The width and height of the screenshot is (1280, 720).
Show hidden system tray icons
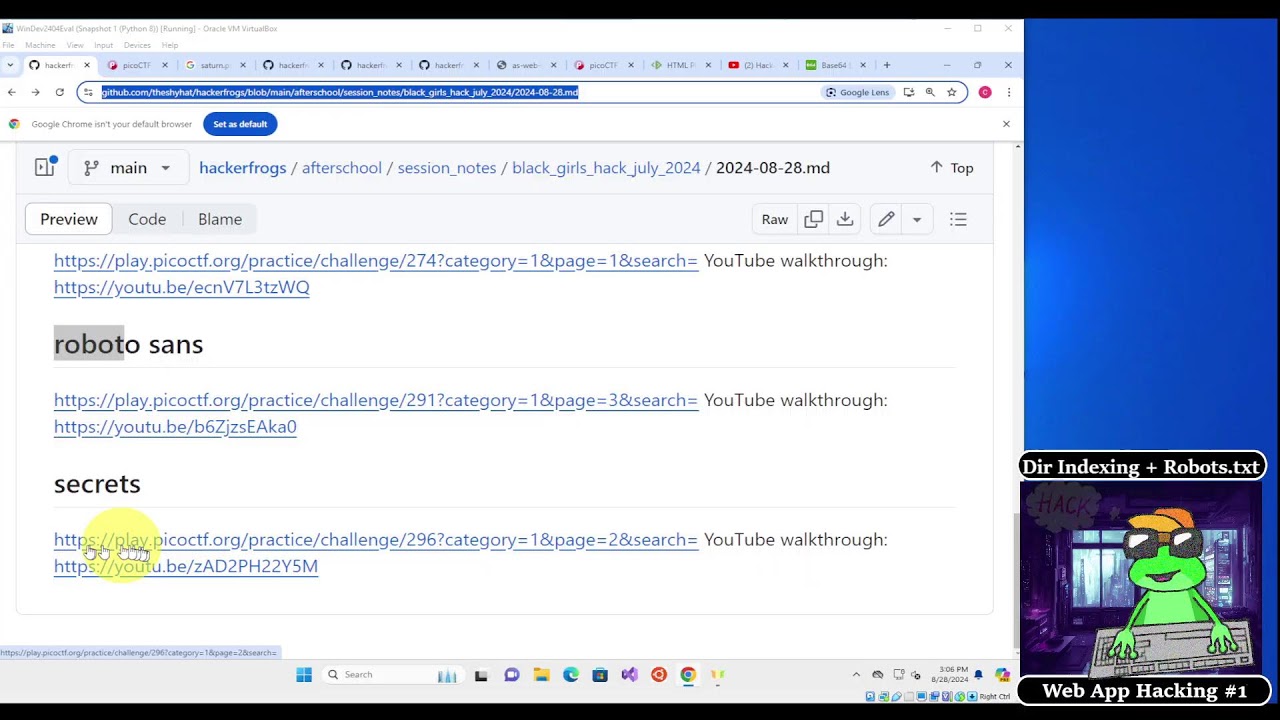pos(856,675)
